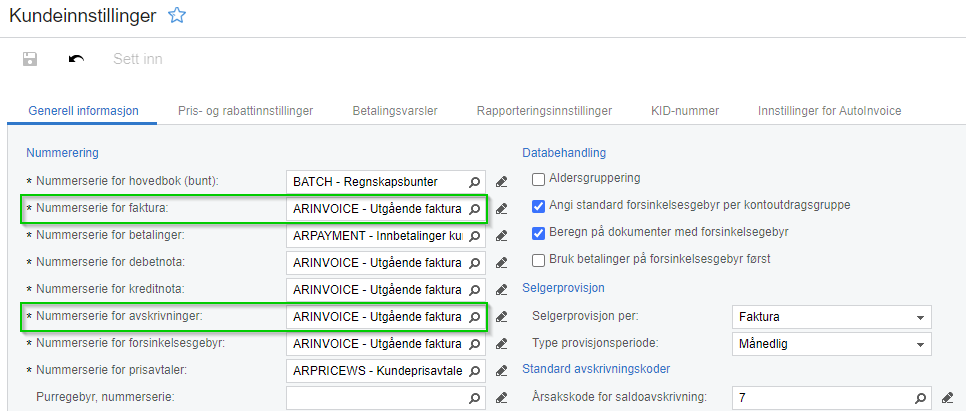Open lookup for Nummerserie for forsinkelsesgebyr
The height and width of the screenshot is (411, 966).
(x=474, y=343)
